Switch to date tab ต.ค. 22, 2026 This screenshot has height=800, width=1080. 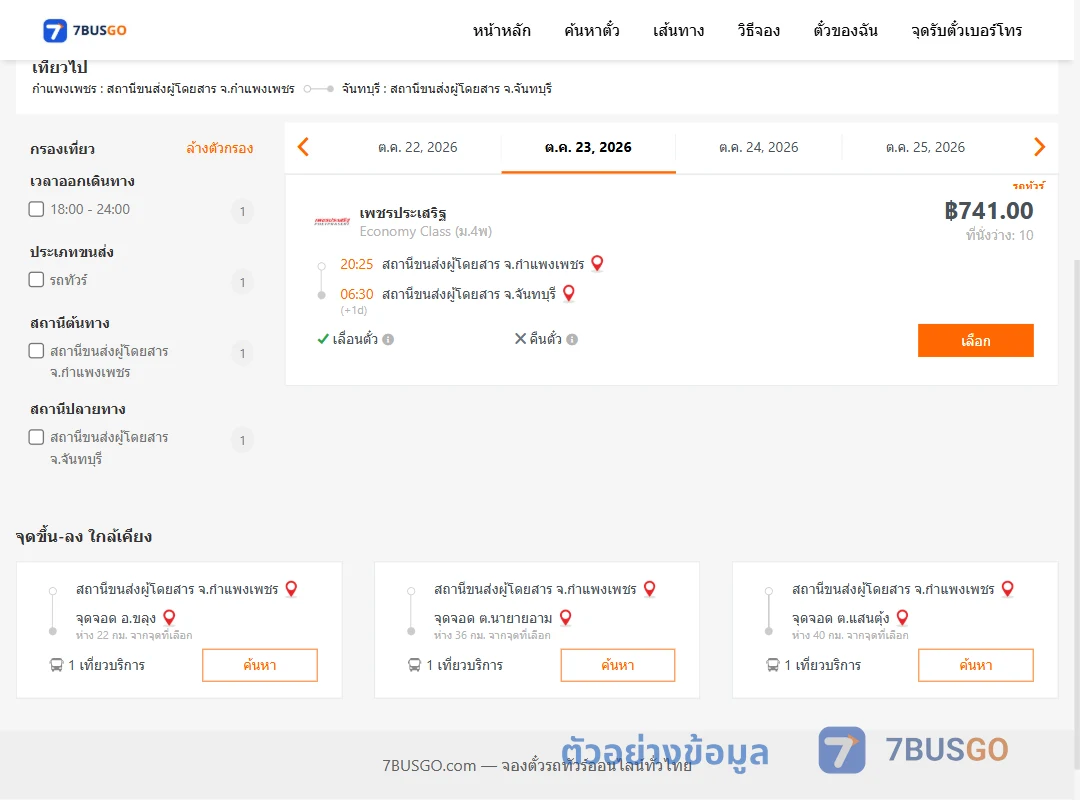[417, 147]
